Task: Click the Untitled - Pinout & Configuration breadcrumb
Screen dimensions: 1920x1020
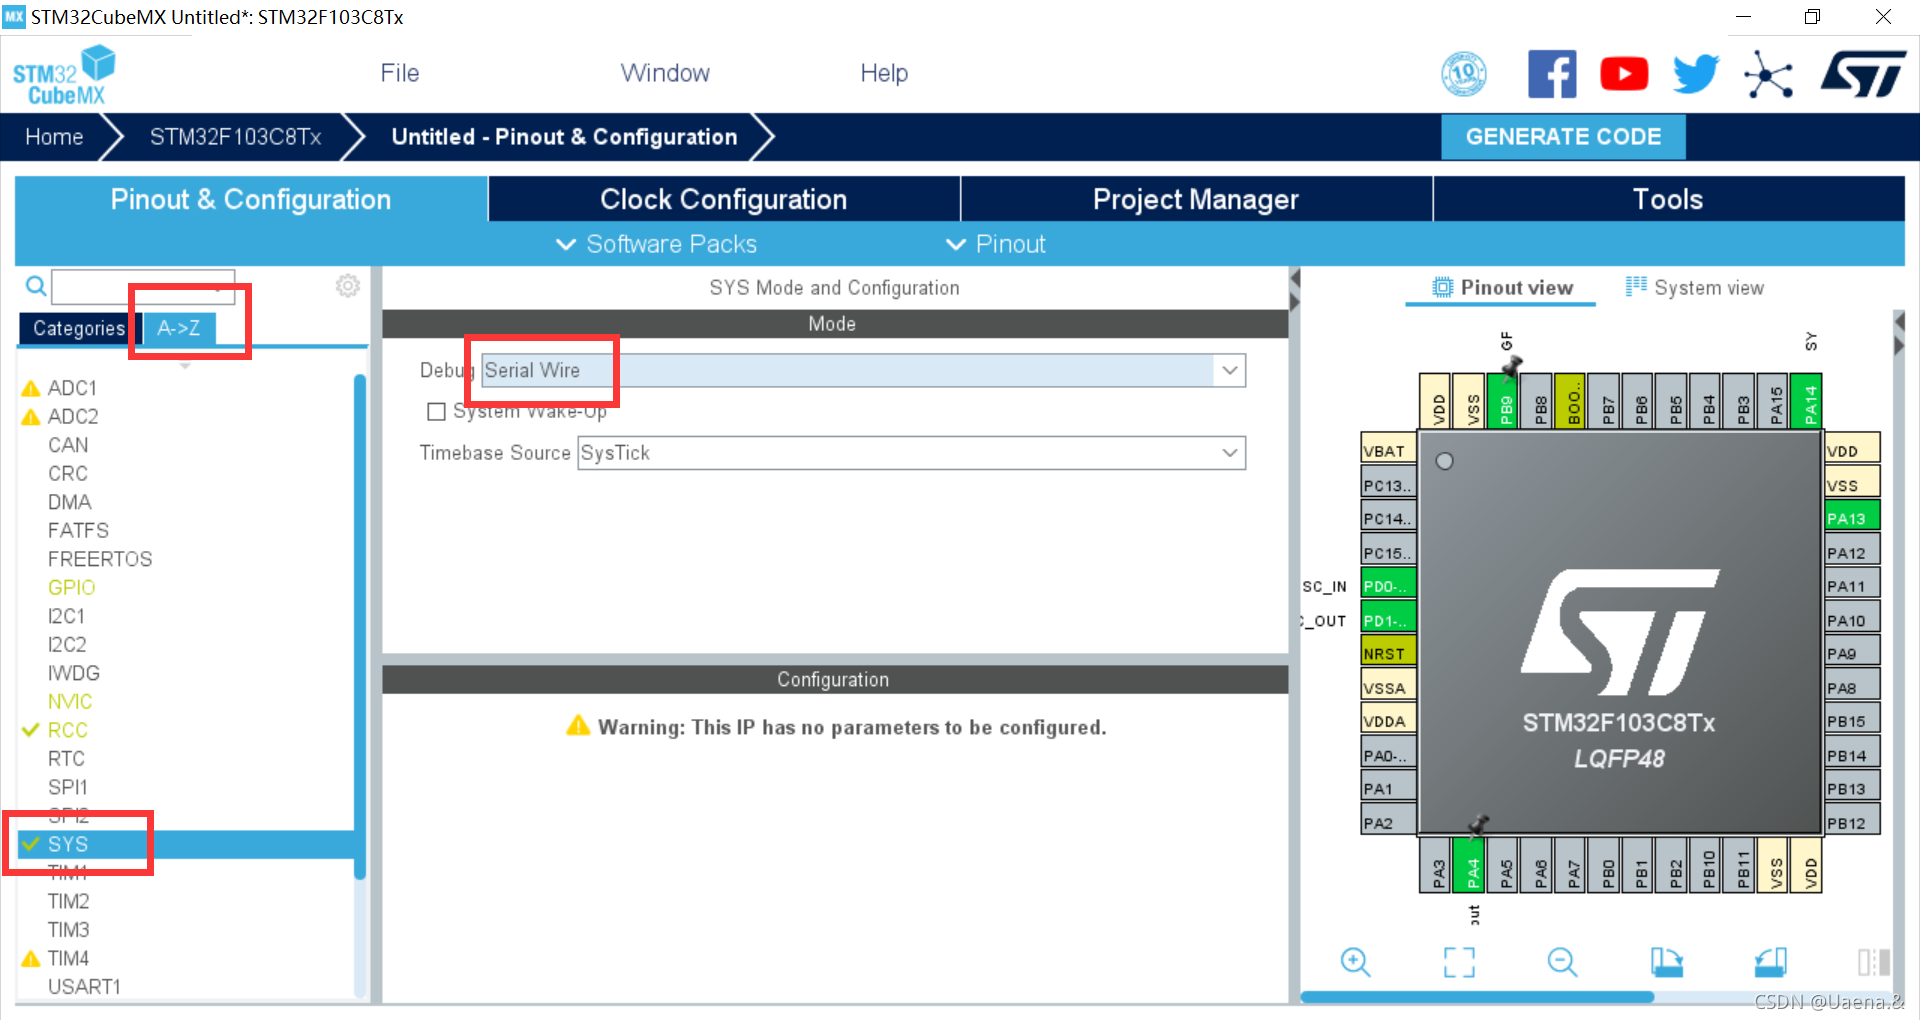Action: [564, 137]
